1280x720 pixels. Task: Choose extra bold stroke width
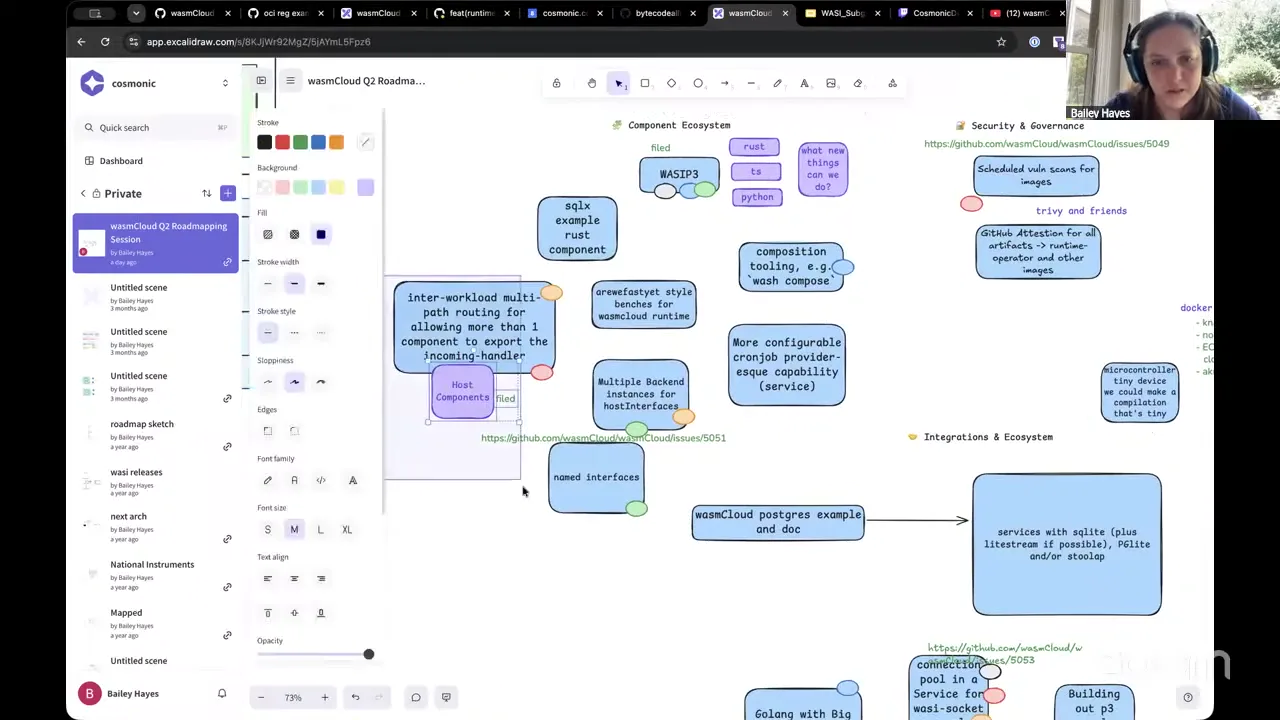click(x=321, y=284)
